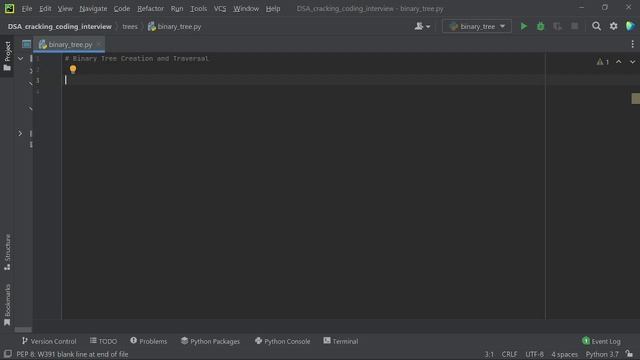Open the Help menu
640x360 pixels.
(273, 9)
